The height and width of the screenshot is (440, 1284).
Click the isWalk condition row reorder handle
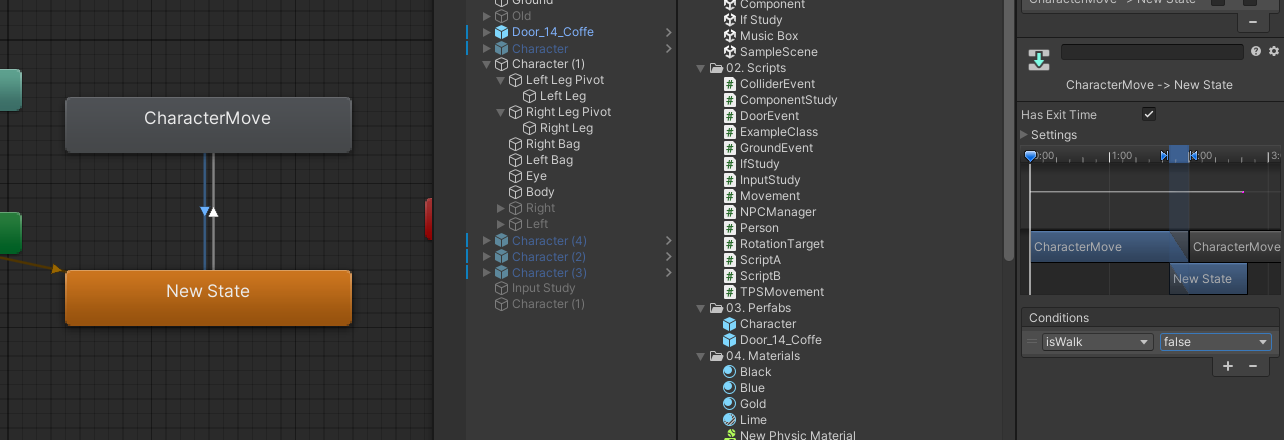1031,342
